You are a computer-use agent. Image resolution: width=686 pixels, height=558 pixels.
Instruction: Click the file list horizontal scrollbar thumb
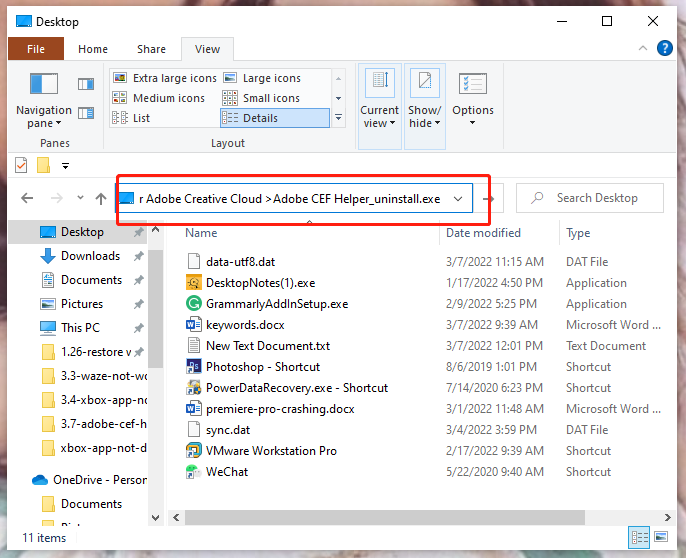click(385, 517)
